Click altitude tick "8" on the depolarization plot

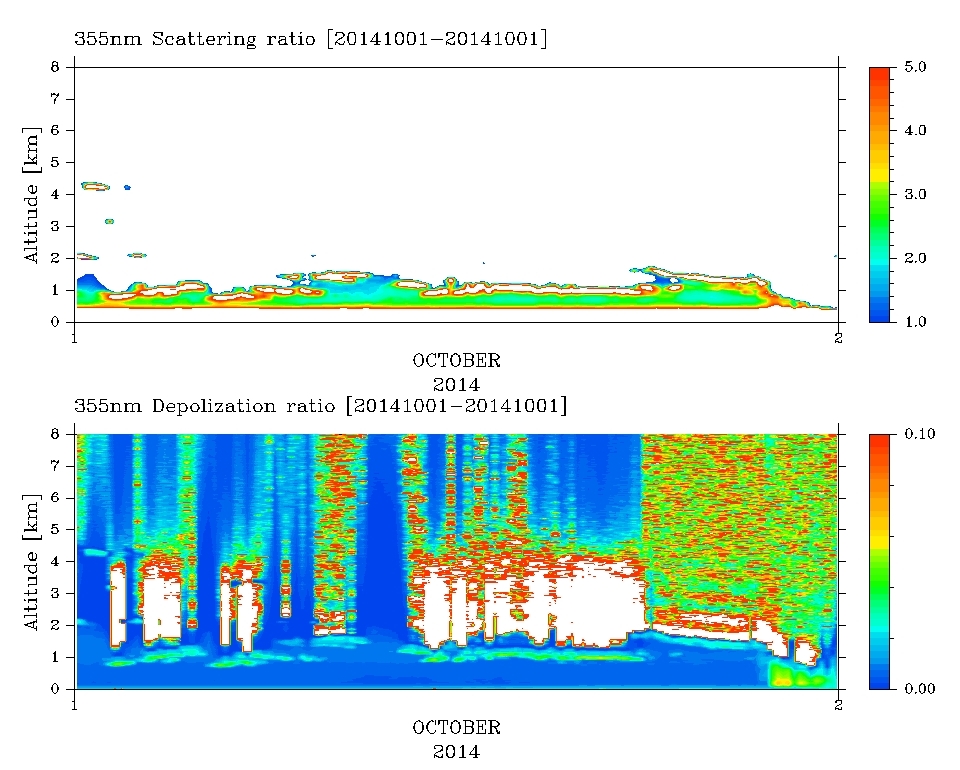pos(55,434)
